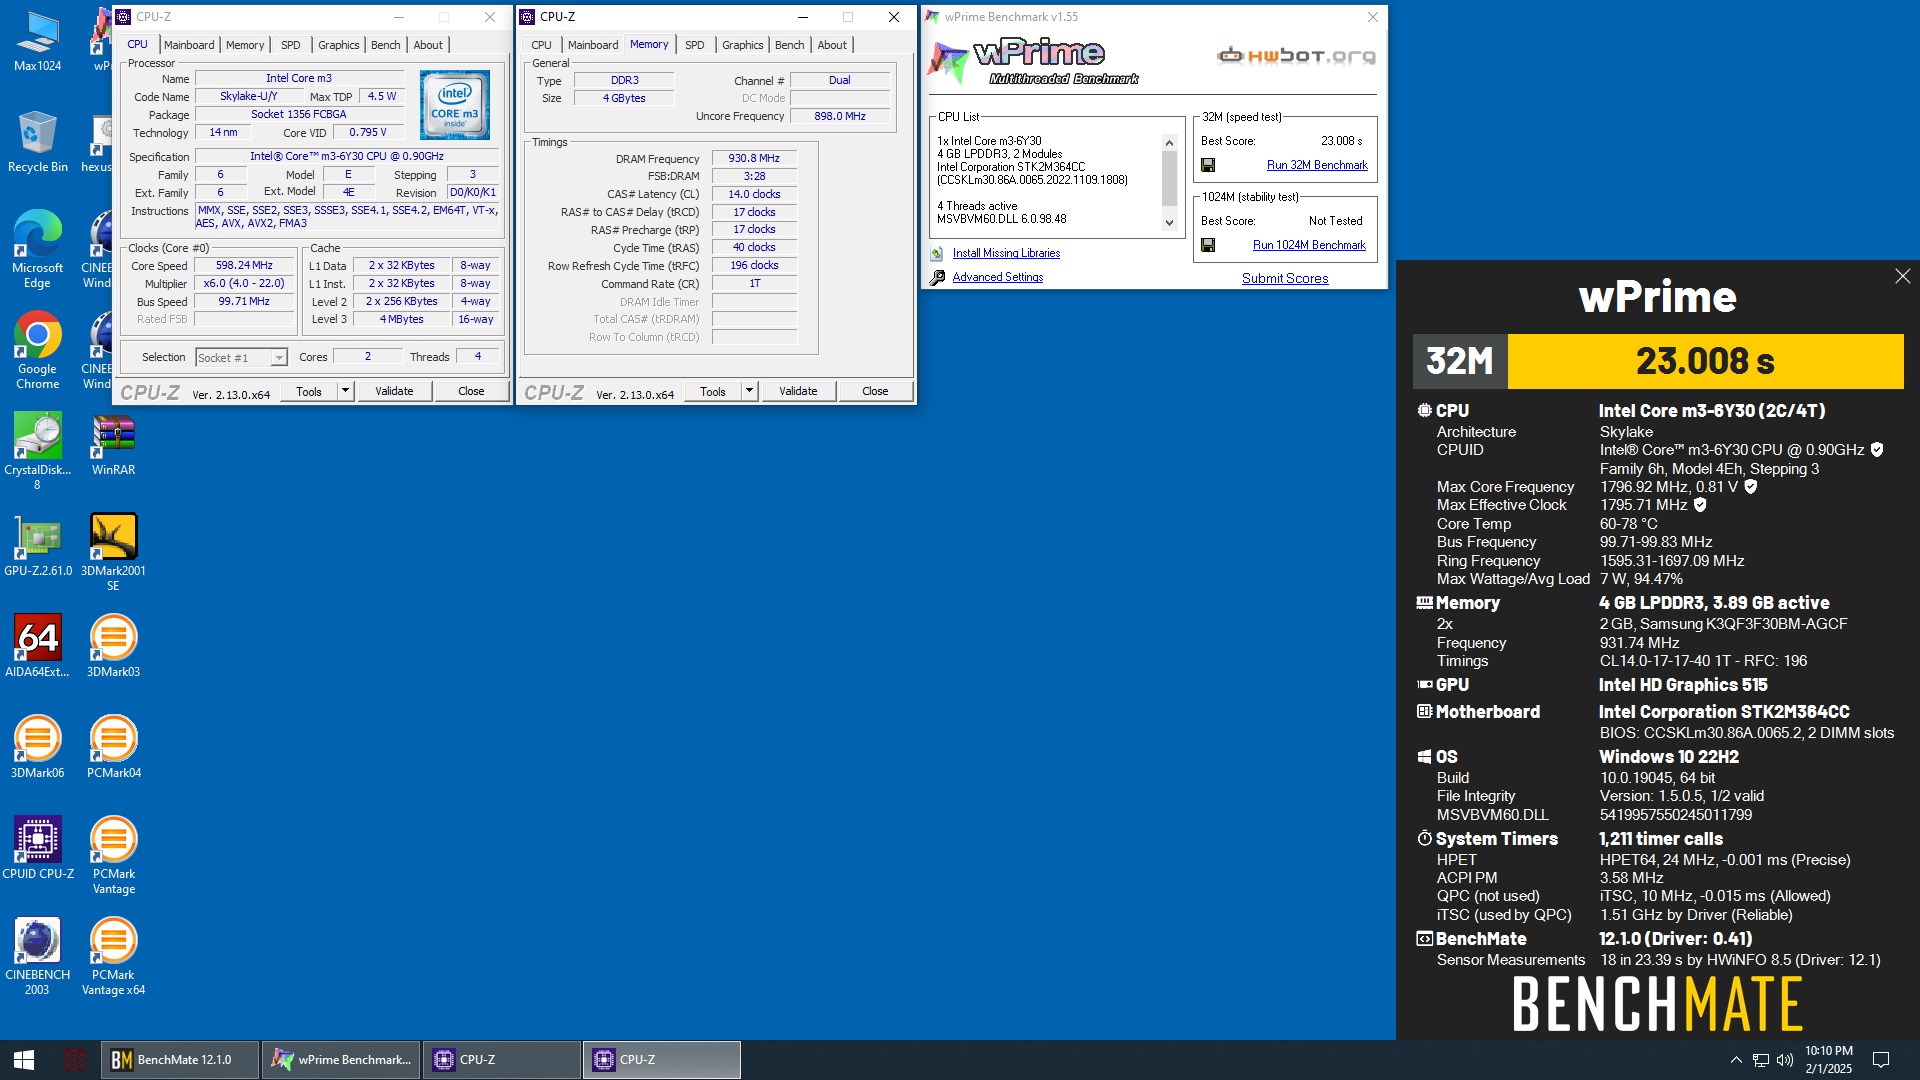The image size is (1920, 1080).
Task: Run the 1024M Benchmark link
Action: click(x=1309, y=245)
